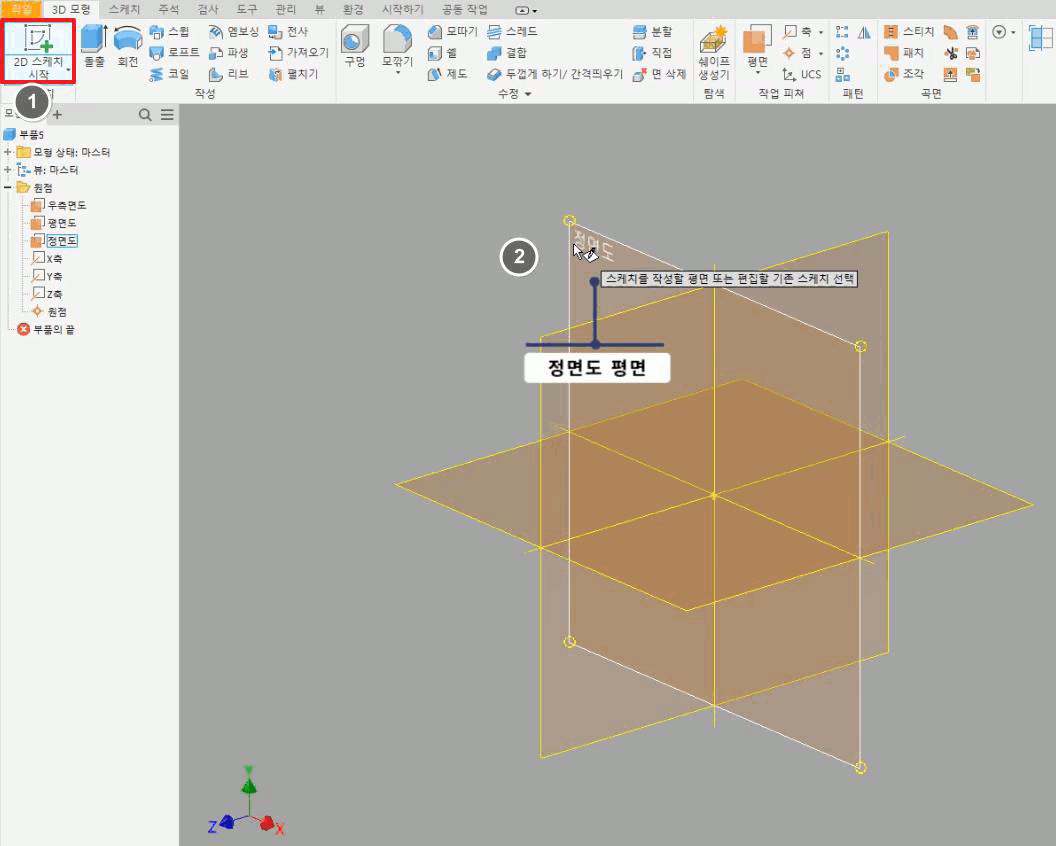Viewport: 1056px width, 846px height.
Task: Click the 스티치 surface tool
Action: pyautogui.click(x=905, y=32)
